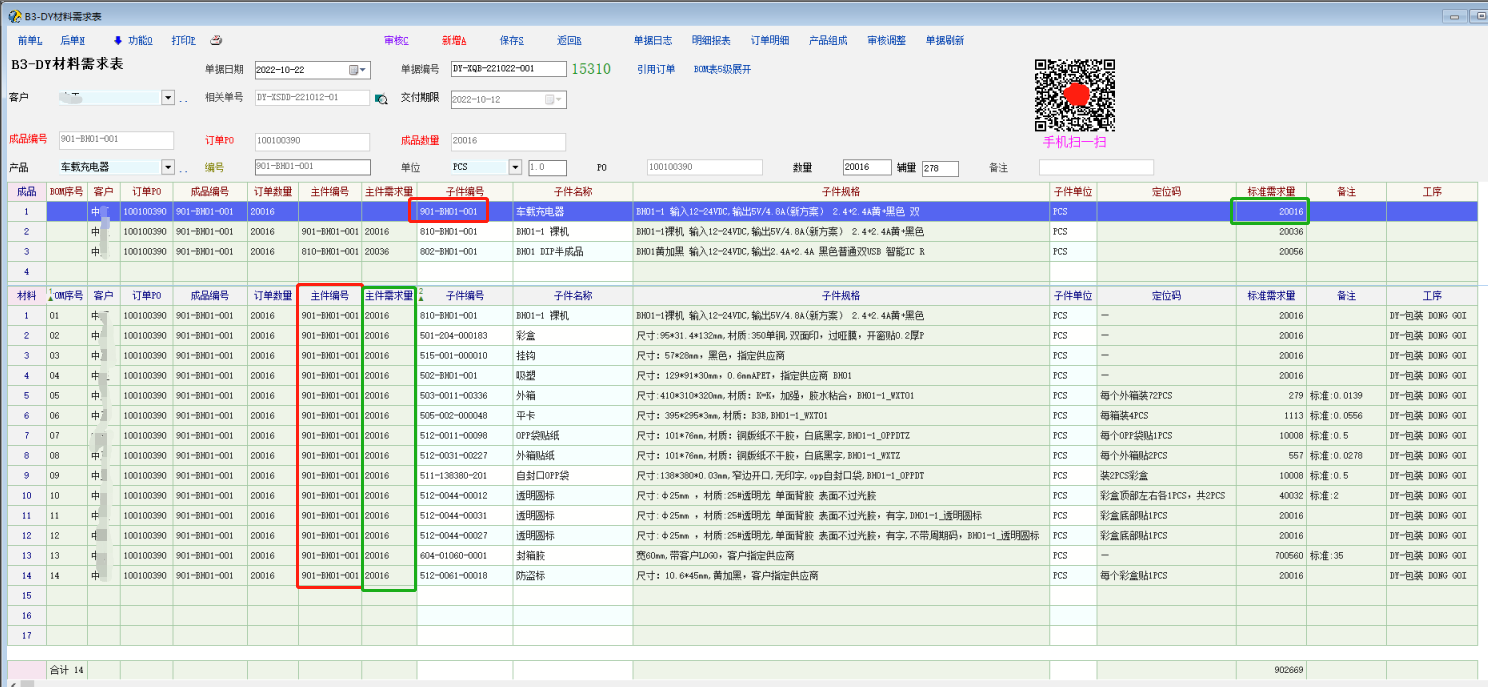The height and width of the screenshot is (687, 1488).
Task: Expand the 单位 PCS dropdown
Action: pyautogui.click(x=515, y=168)
